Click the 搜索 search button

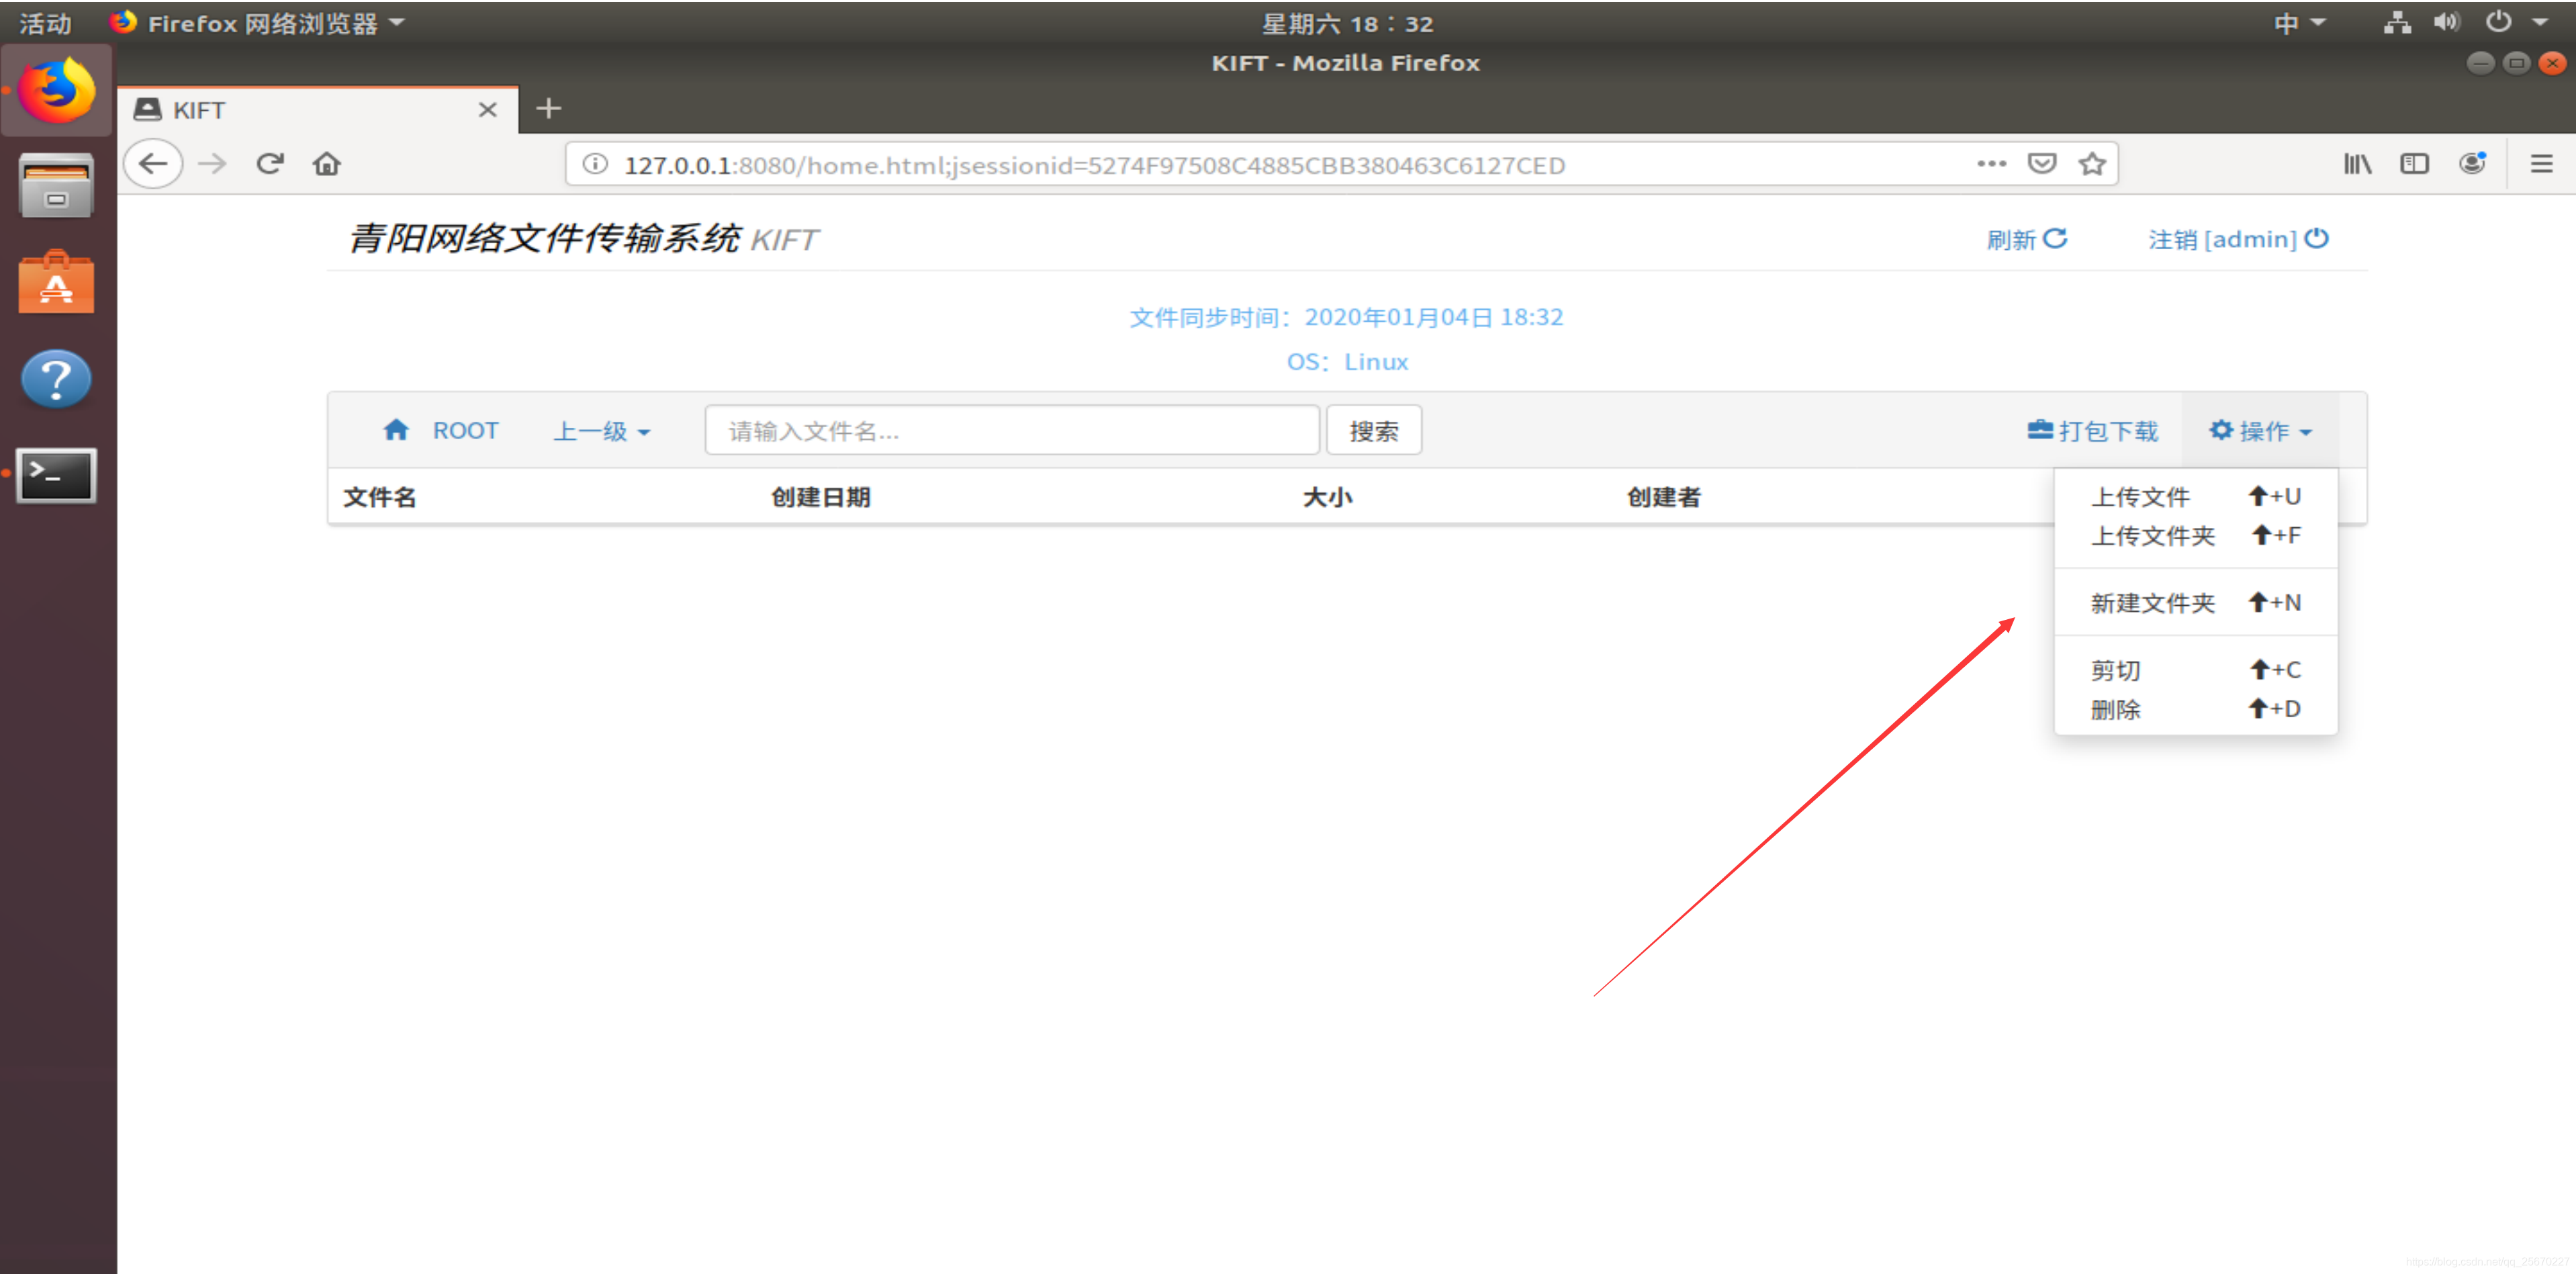point(1374,429)
